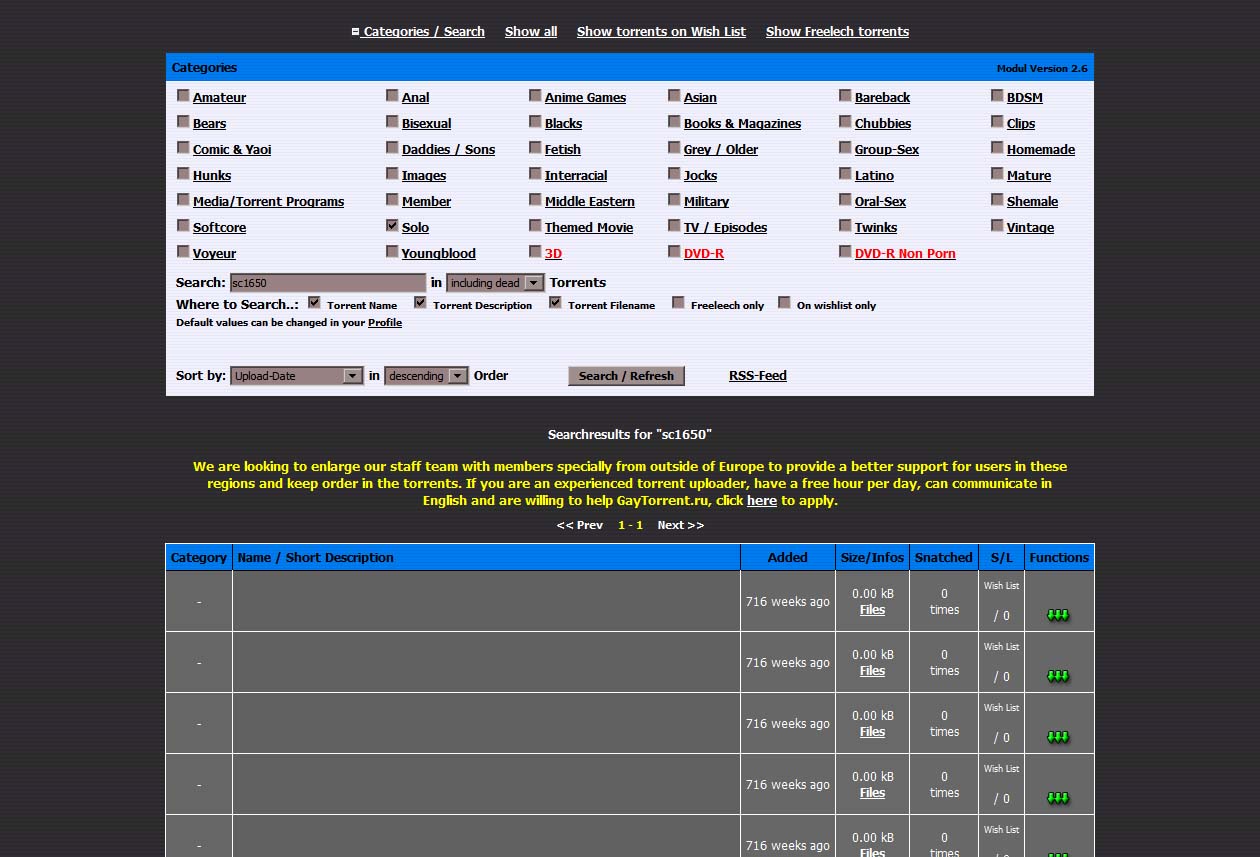
Task: Open the RSS-Feed link
Action: click(757, 376)
